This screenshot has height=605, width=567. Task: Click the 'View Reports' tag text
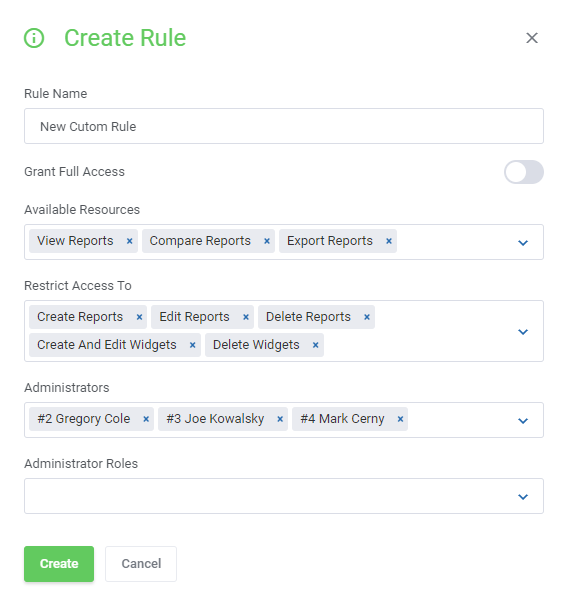pos(75,241)
